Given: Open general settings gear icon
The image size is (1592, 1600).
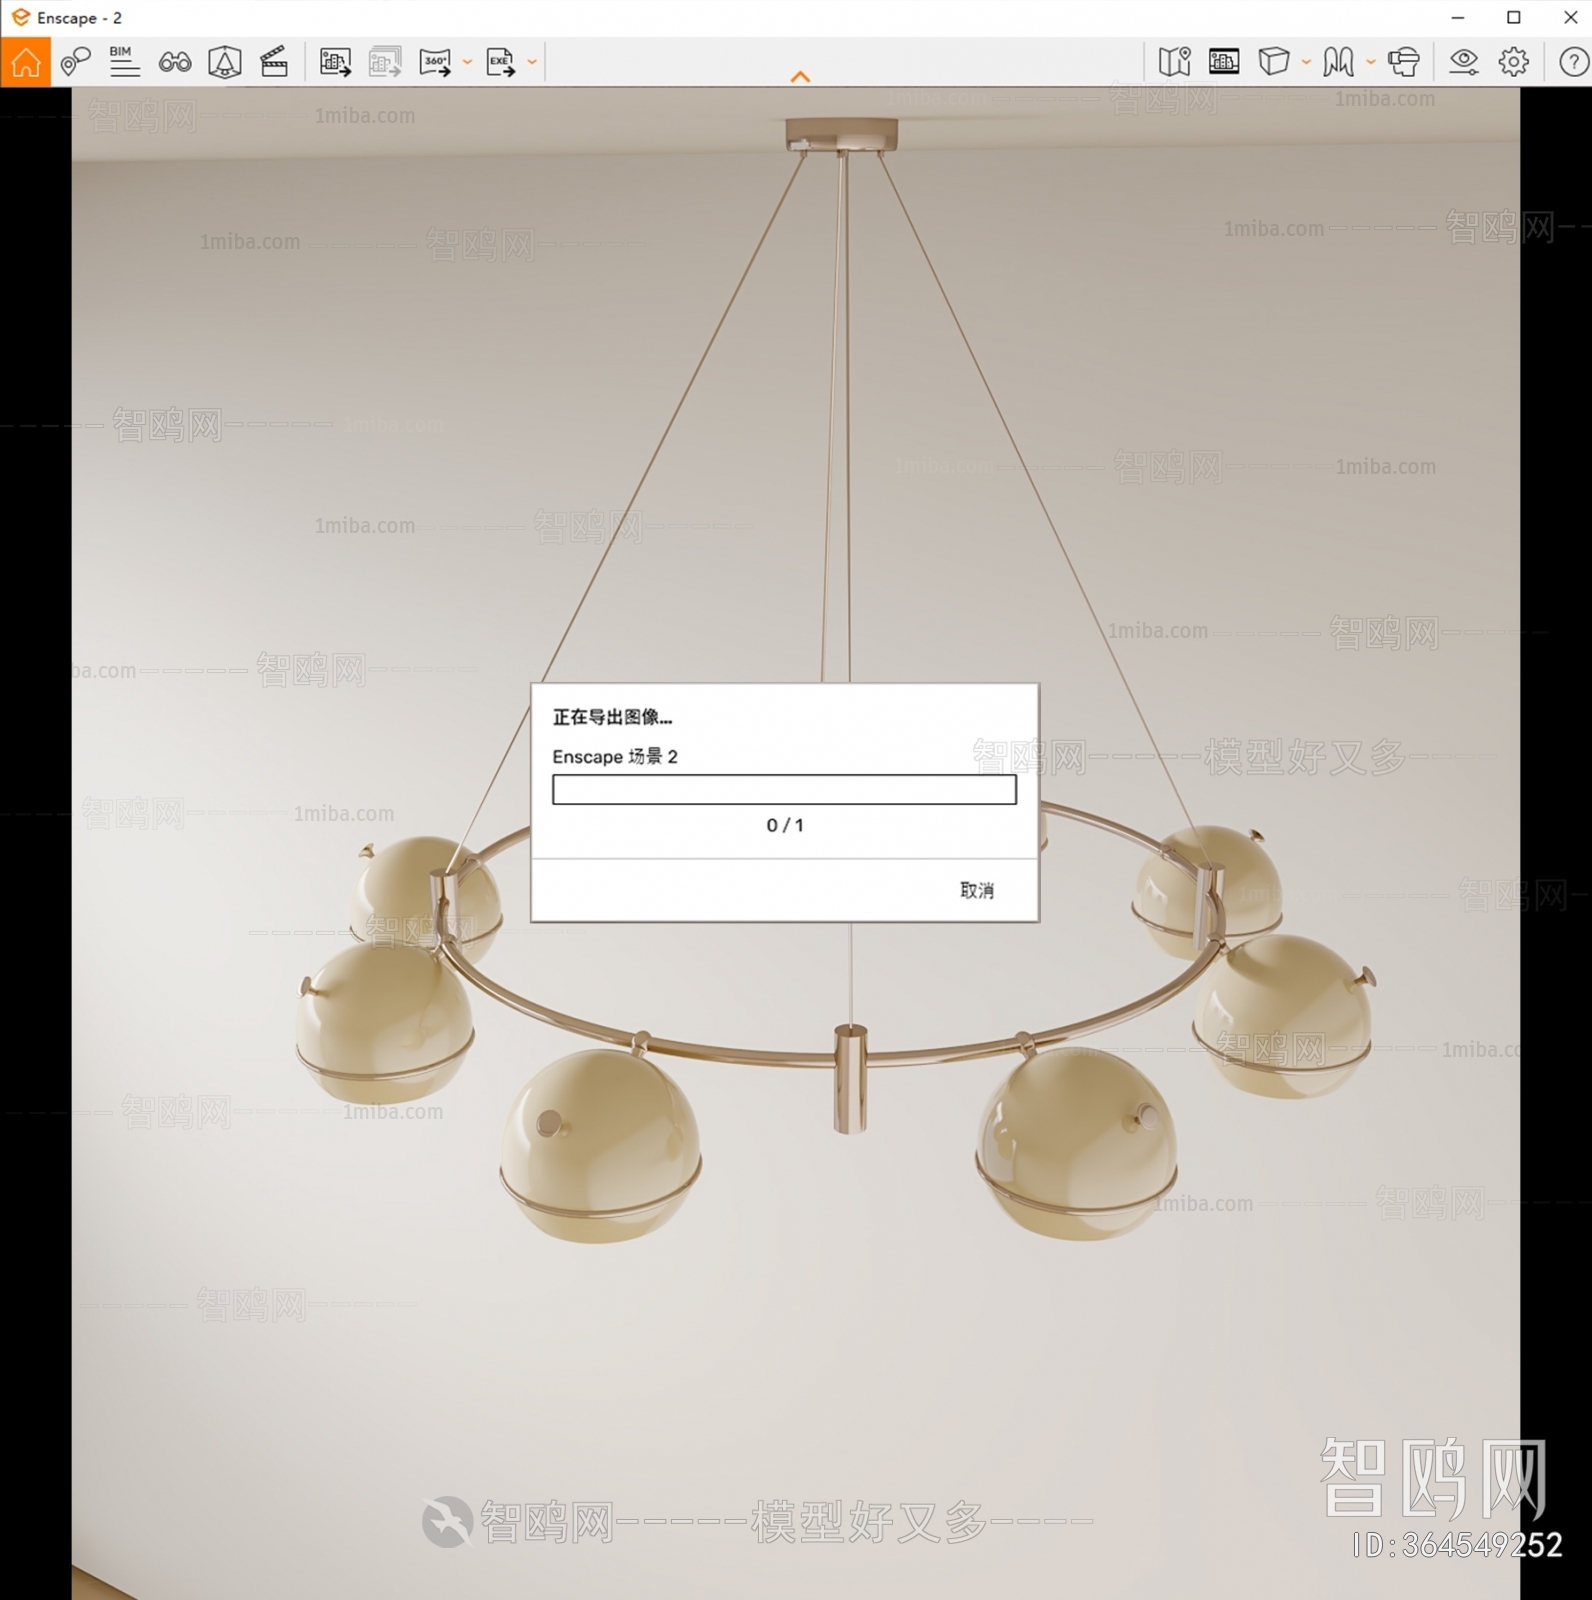Looking at the screenshot, I should click(1514, 62).
